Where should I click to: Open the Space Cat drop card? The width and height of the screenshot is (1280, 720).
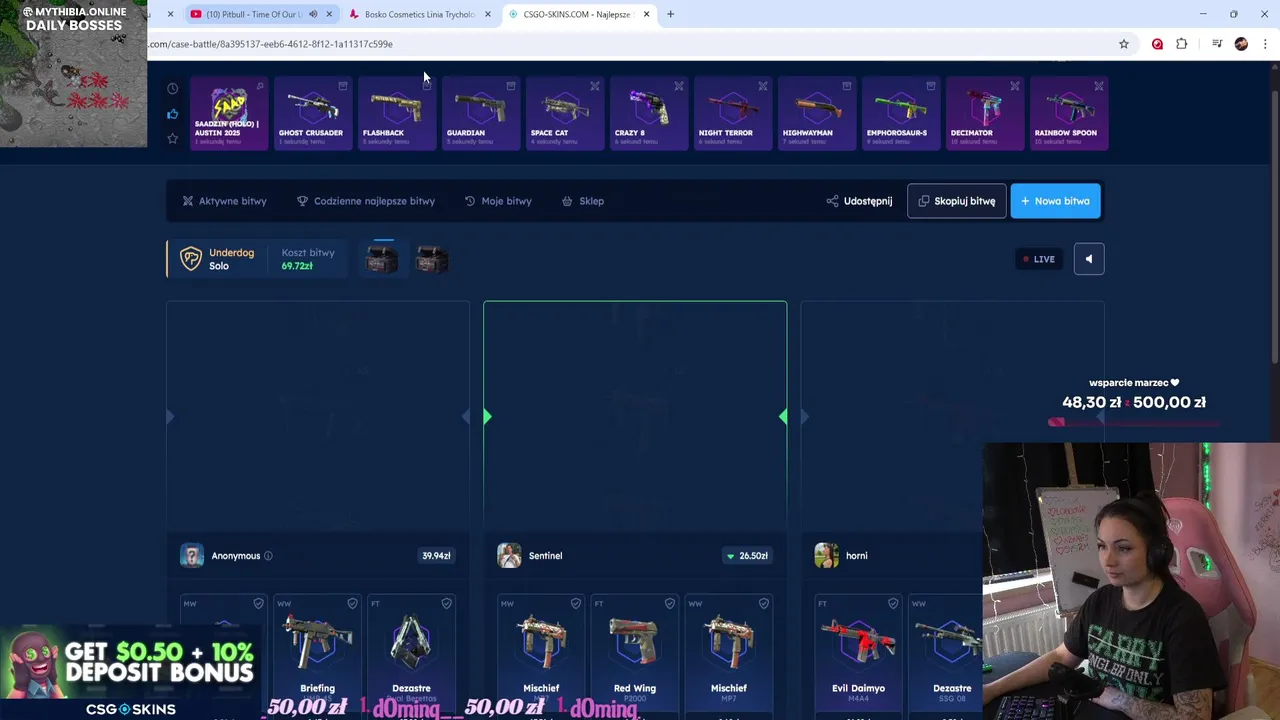(x=563, y=114)
